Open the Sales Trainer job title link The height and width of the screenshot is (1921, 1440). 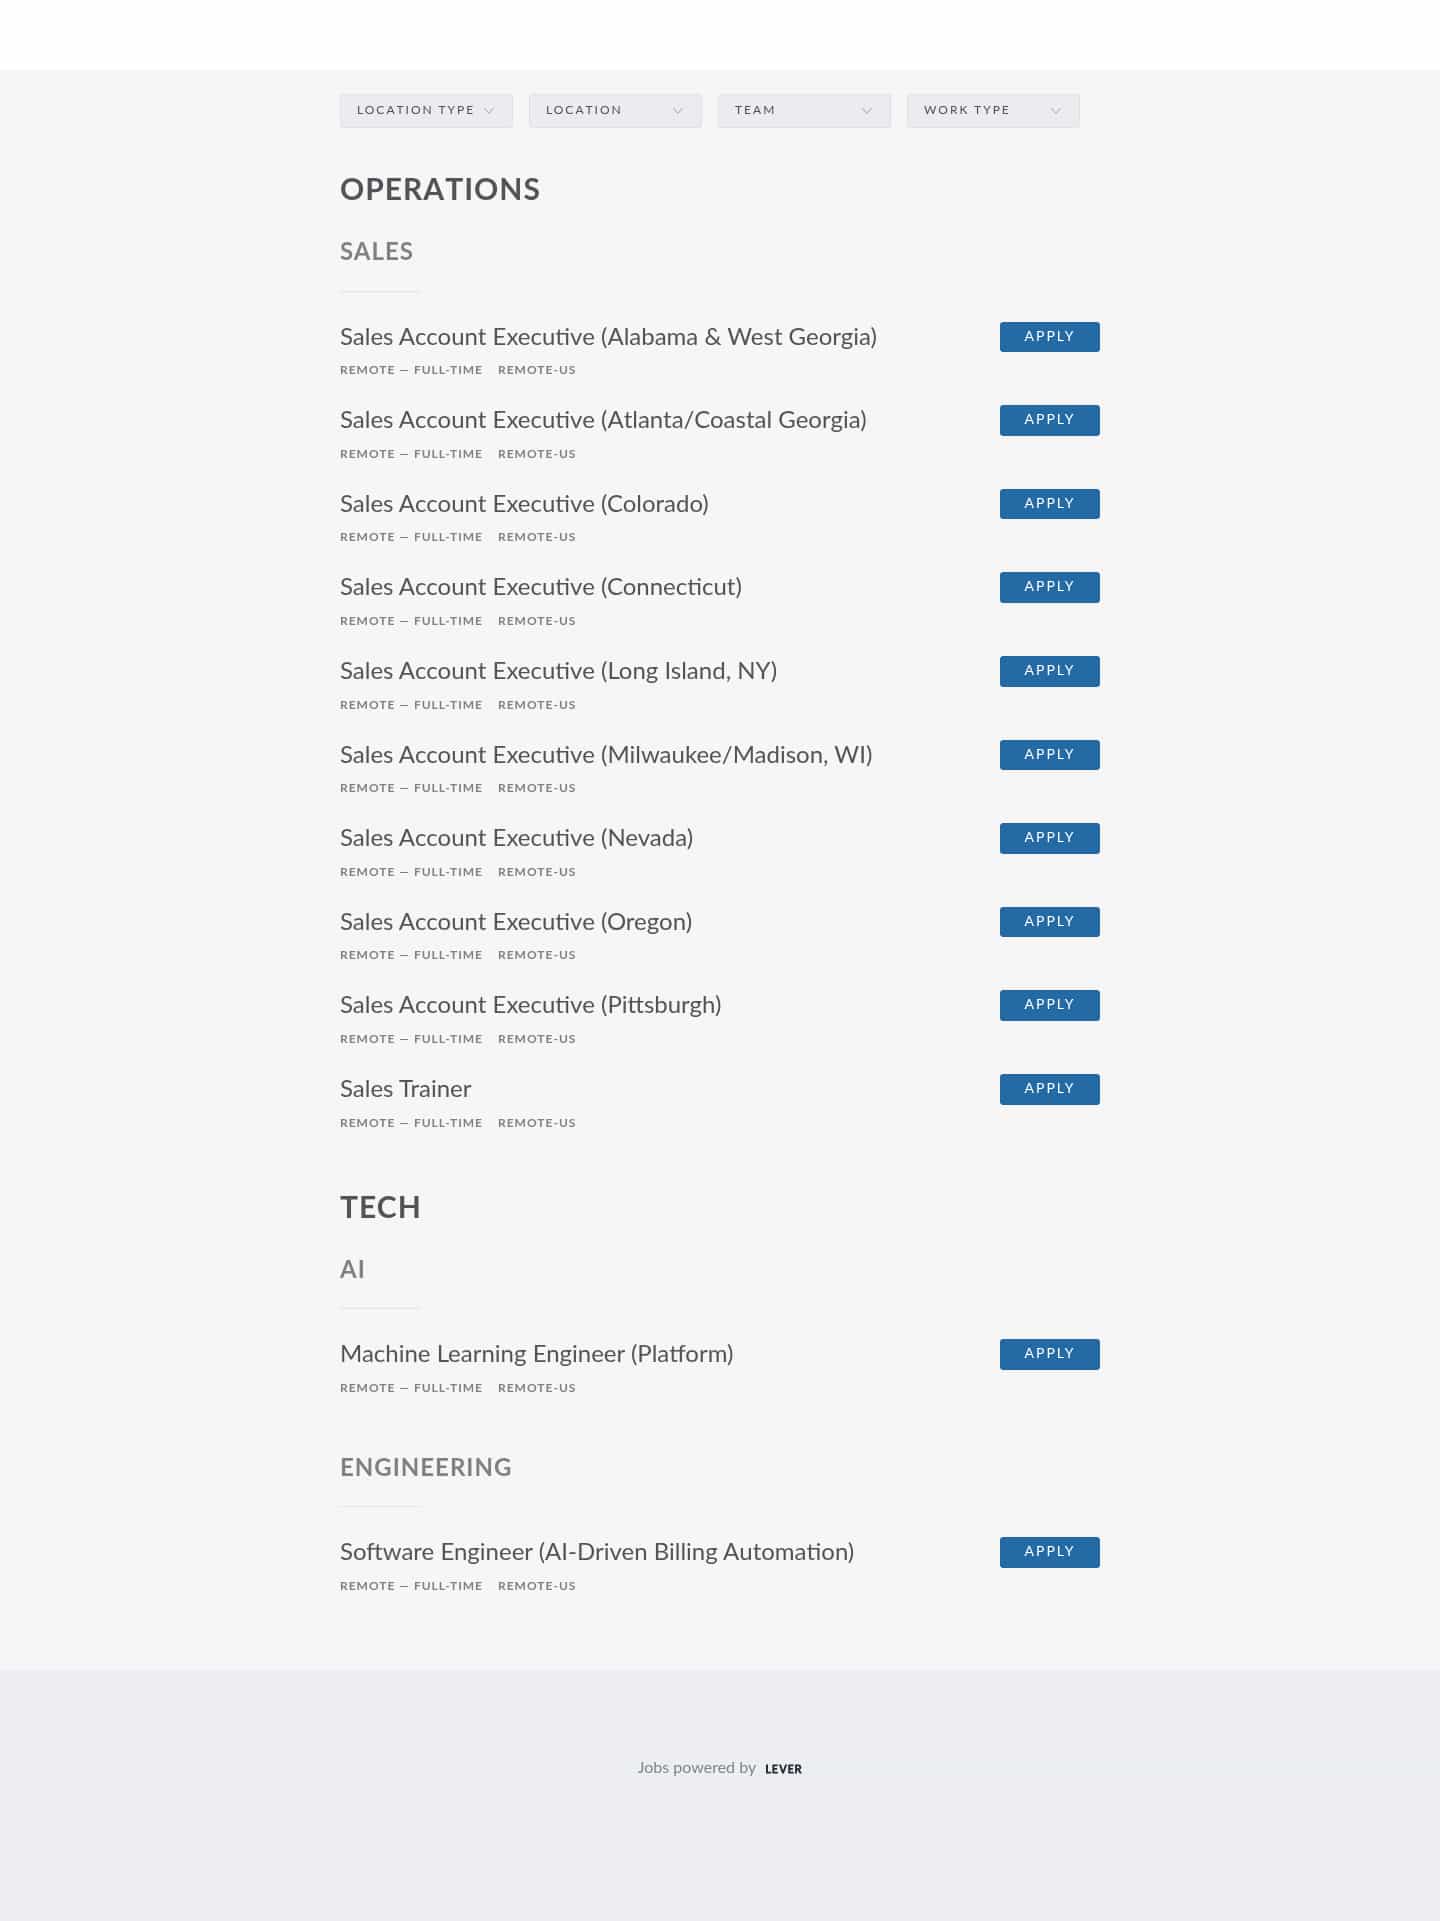[x=405, y=1089]
